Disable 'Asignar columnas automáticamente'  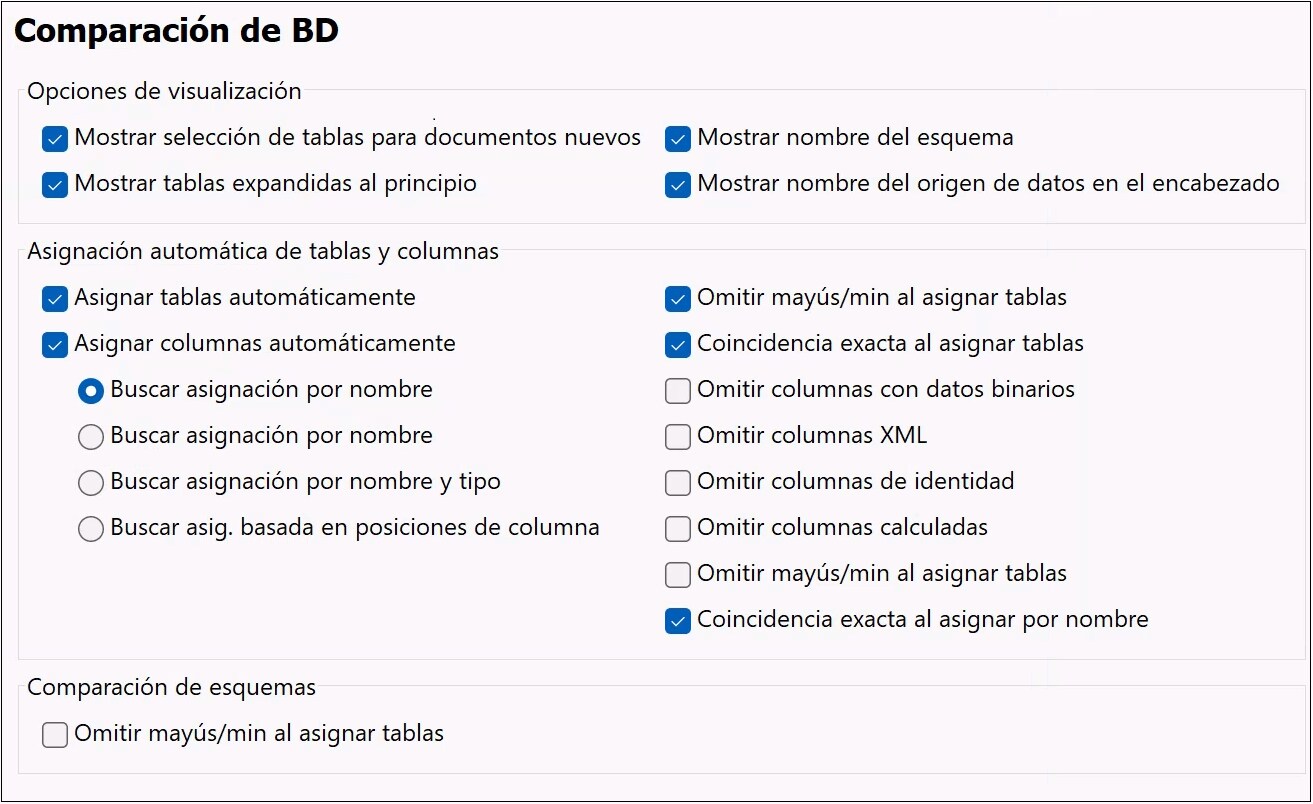55,345
